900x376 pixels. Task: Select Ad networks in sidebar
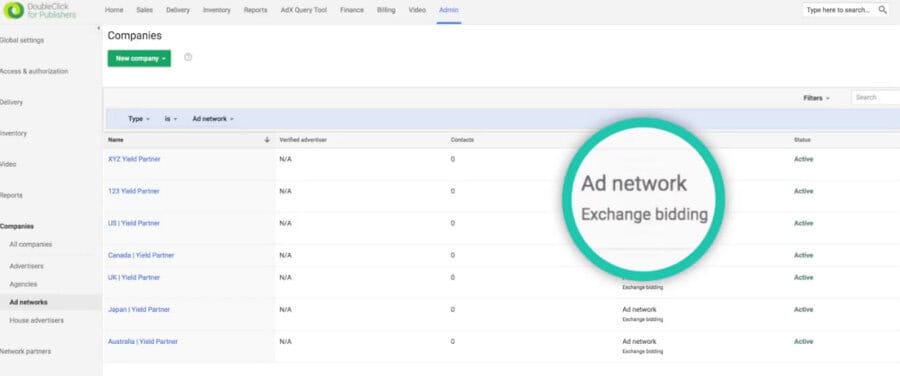(28, 302)
